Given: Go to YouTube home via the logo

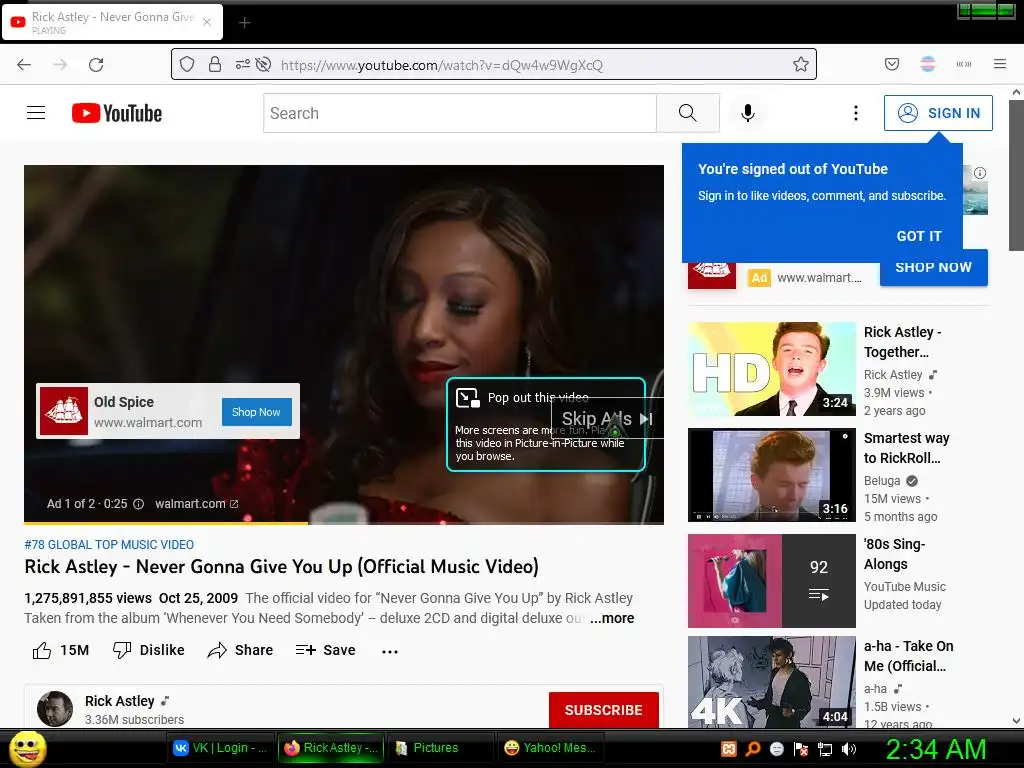Looking at the screenshot, I should coord(117,113).
